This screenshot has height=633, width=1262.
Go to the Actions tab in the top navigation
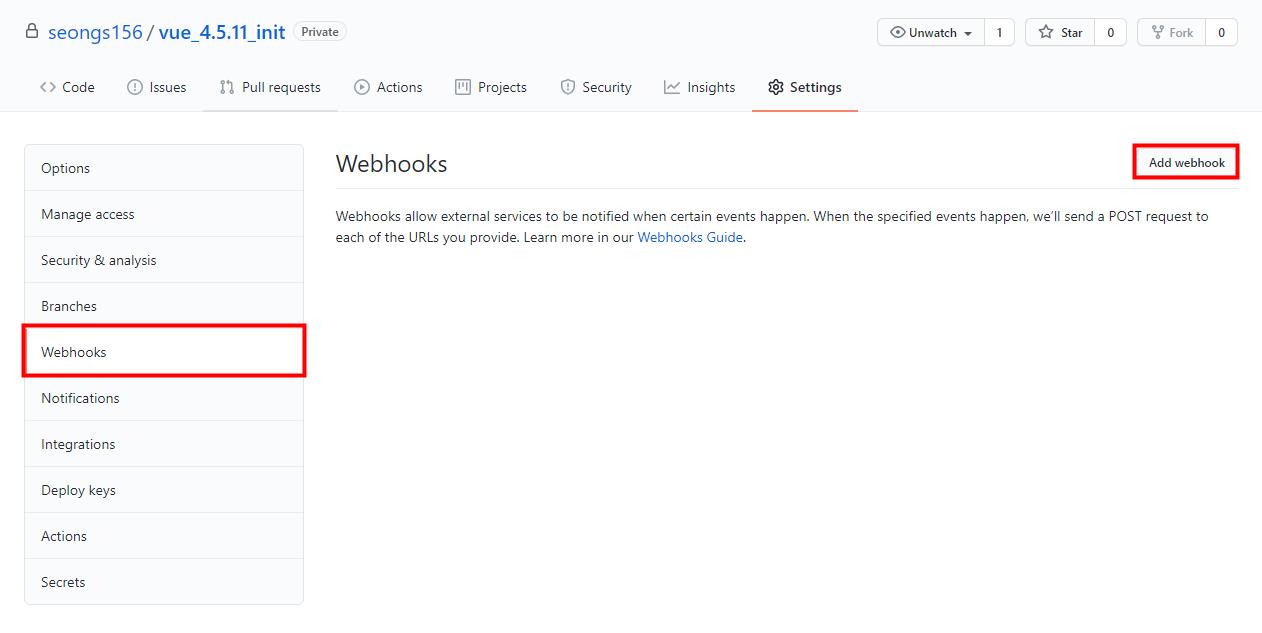399,87
